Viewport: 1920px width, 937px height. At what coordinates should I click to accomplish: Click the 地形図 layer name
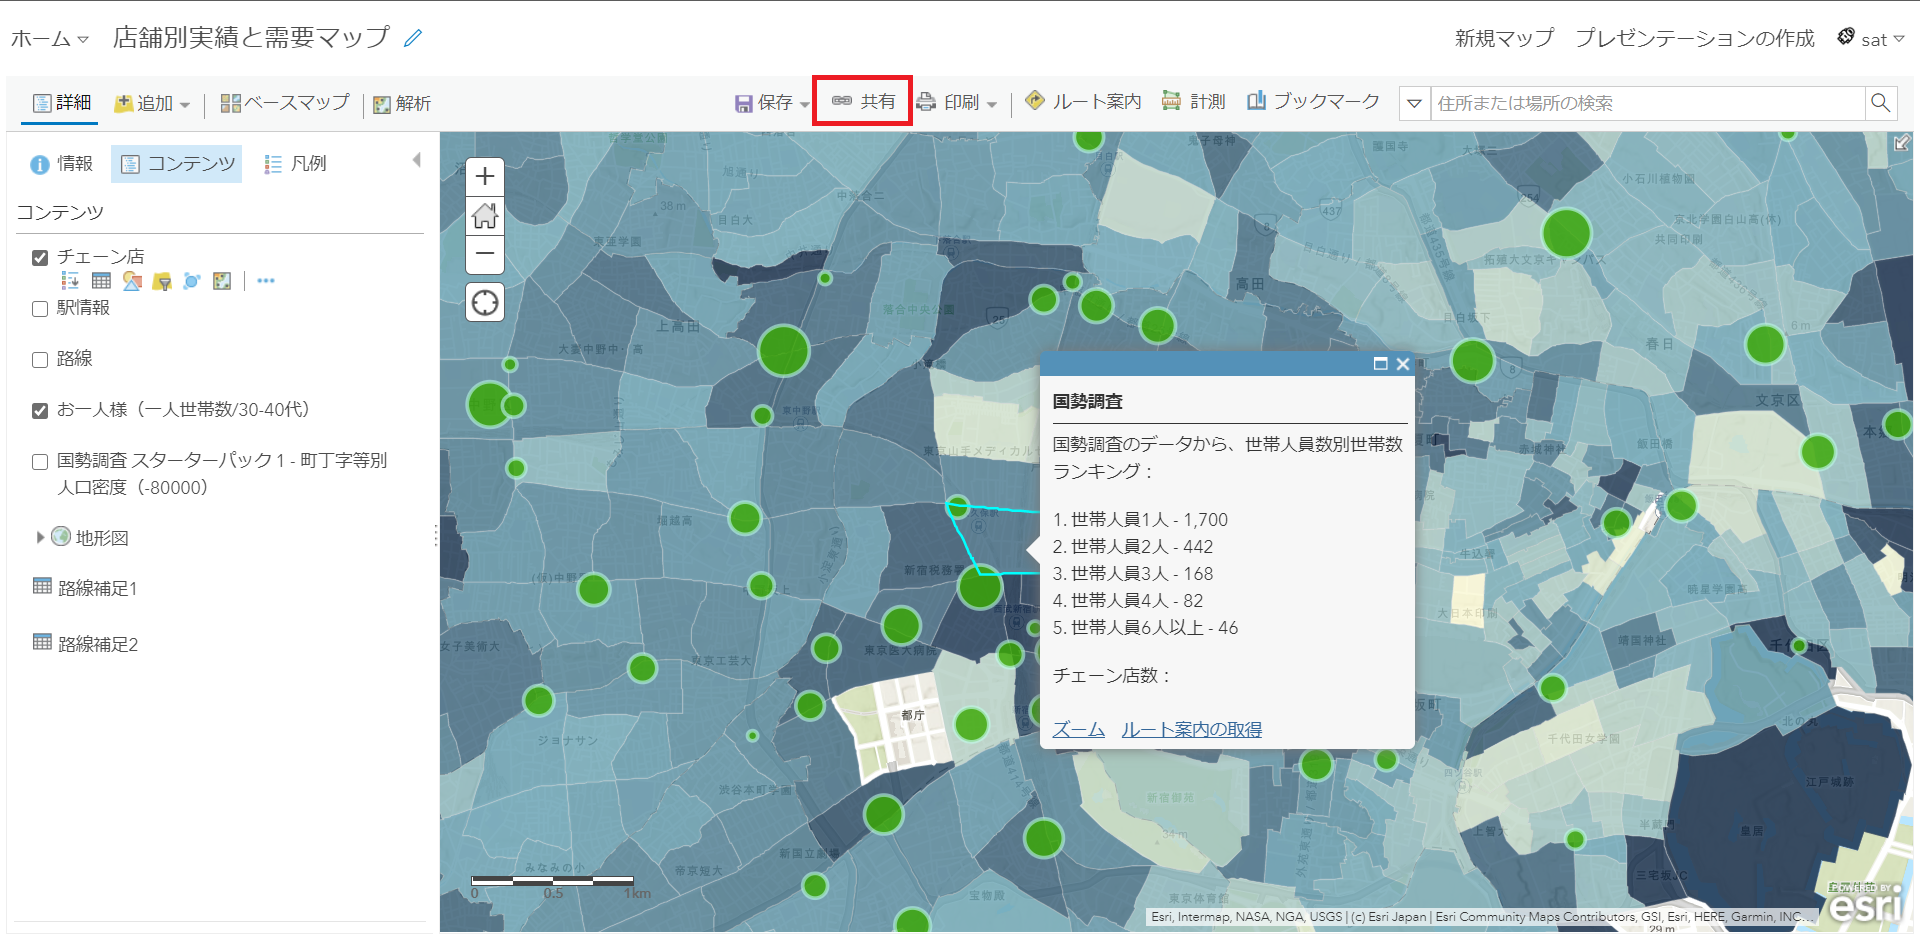pyautogui.click(x=102, y=538)
